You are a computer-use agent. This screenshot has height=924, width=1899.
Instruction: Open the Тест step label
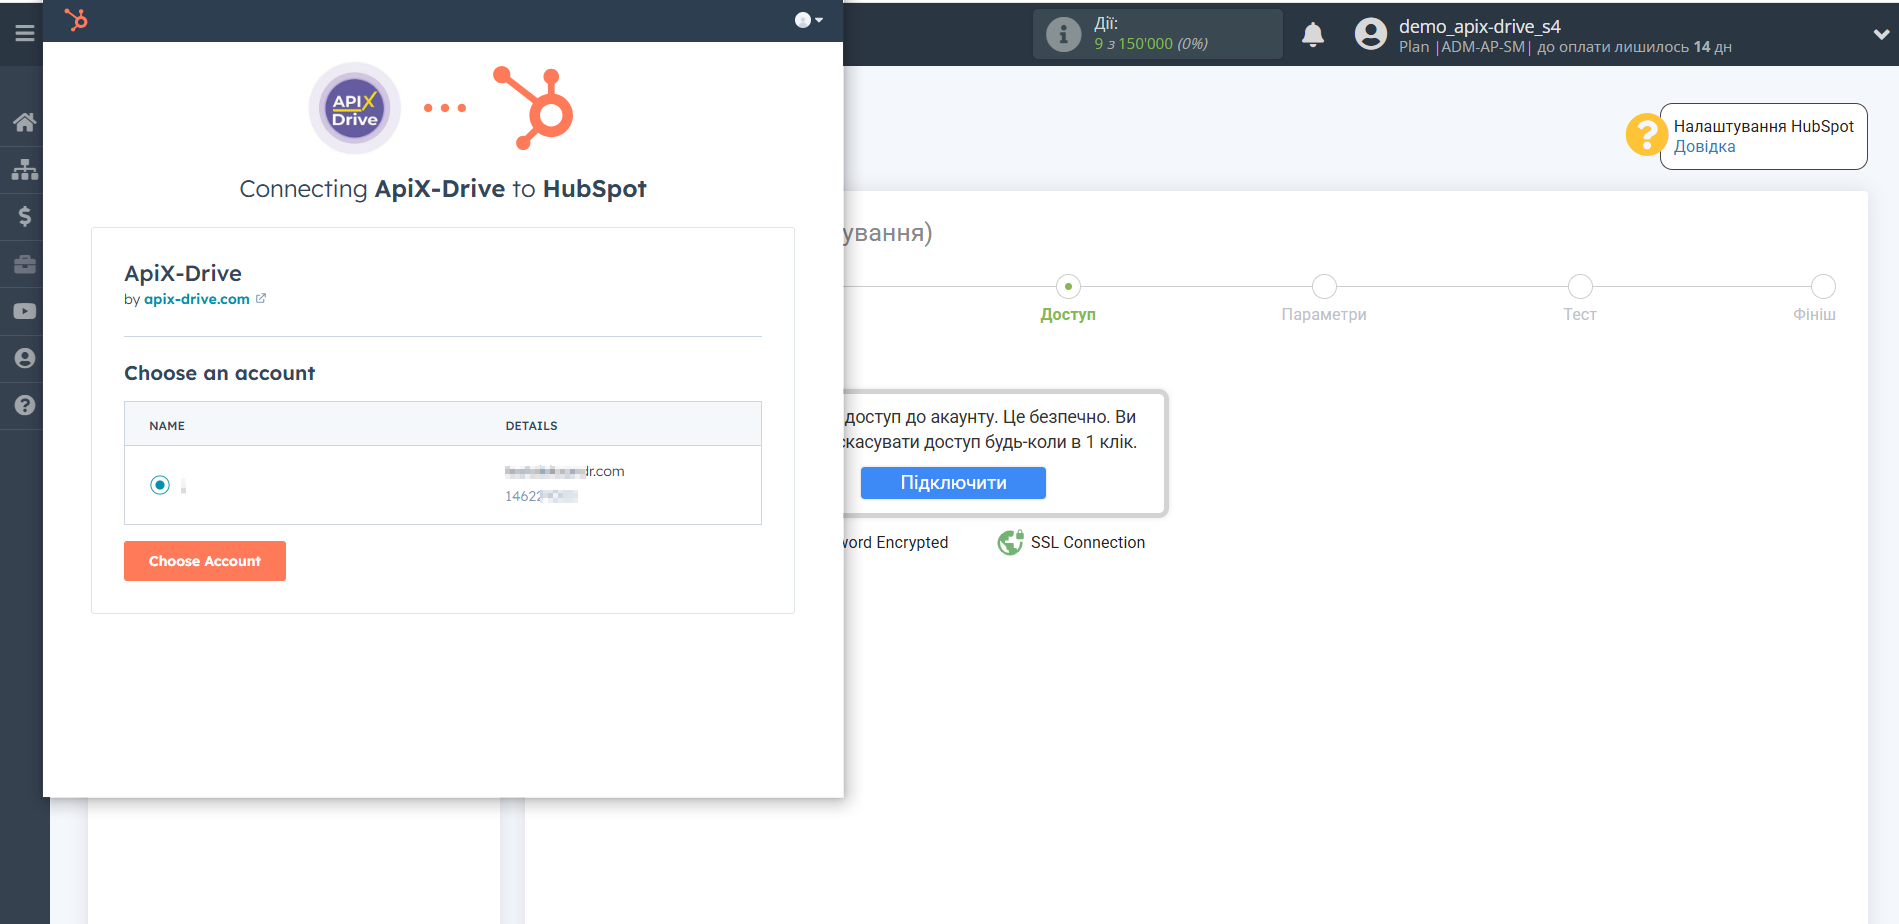pos(1580,314)
